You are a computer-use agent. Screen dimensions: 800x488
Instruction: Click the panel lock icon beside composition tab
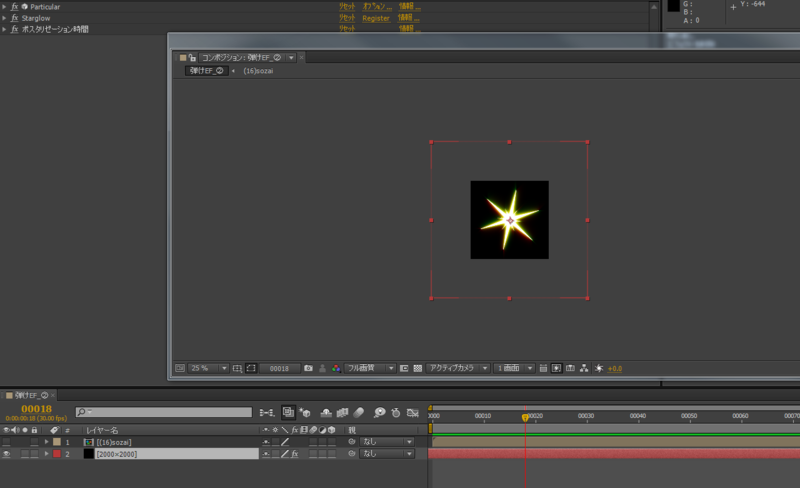tap(192, 58)
